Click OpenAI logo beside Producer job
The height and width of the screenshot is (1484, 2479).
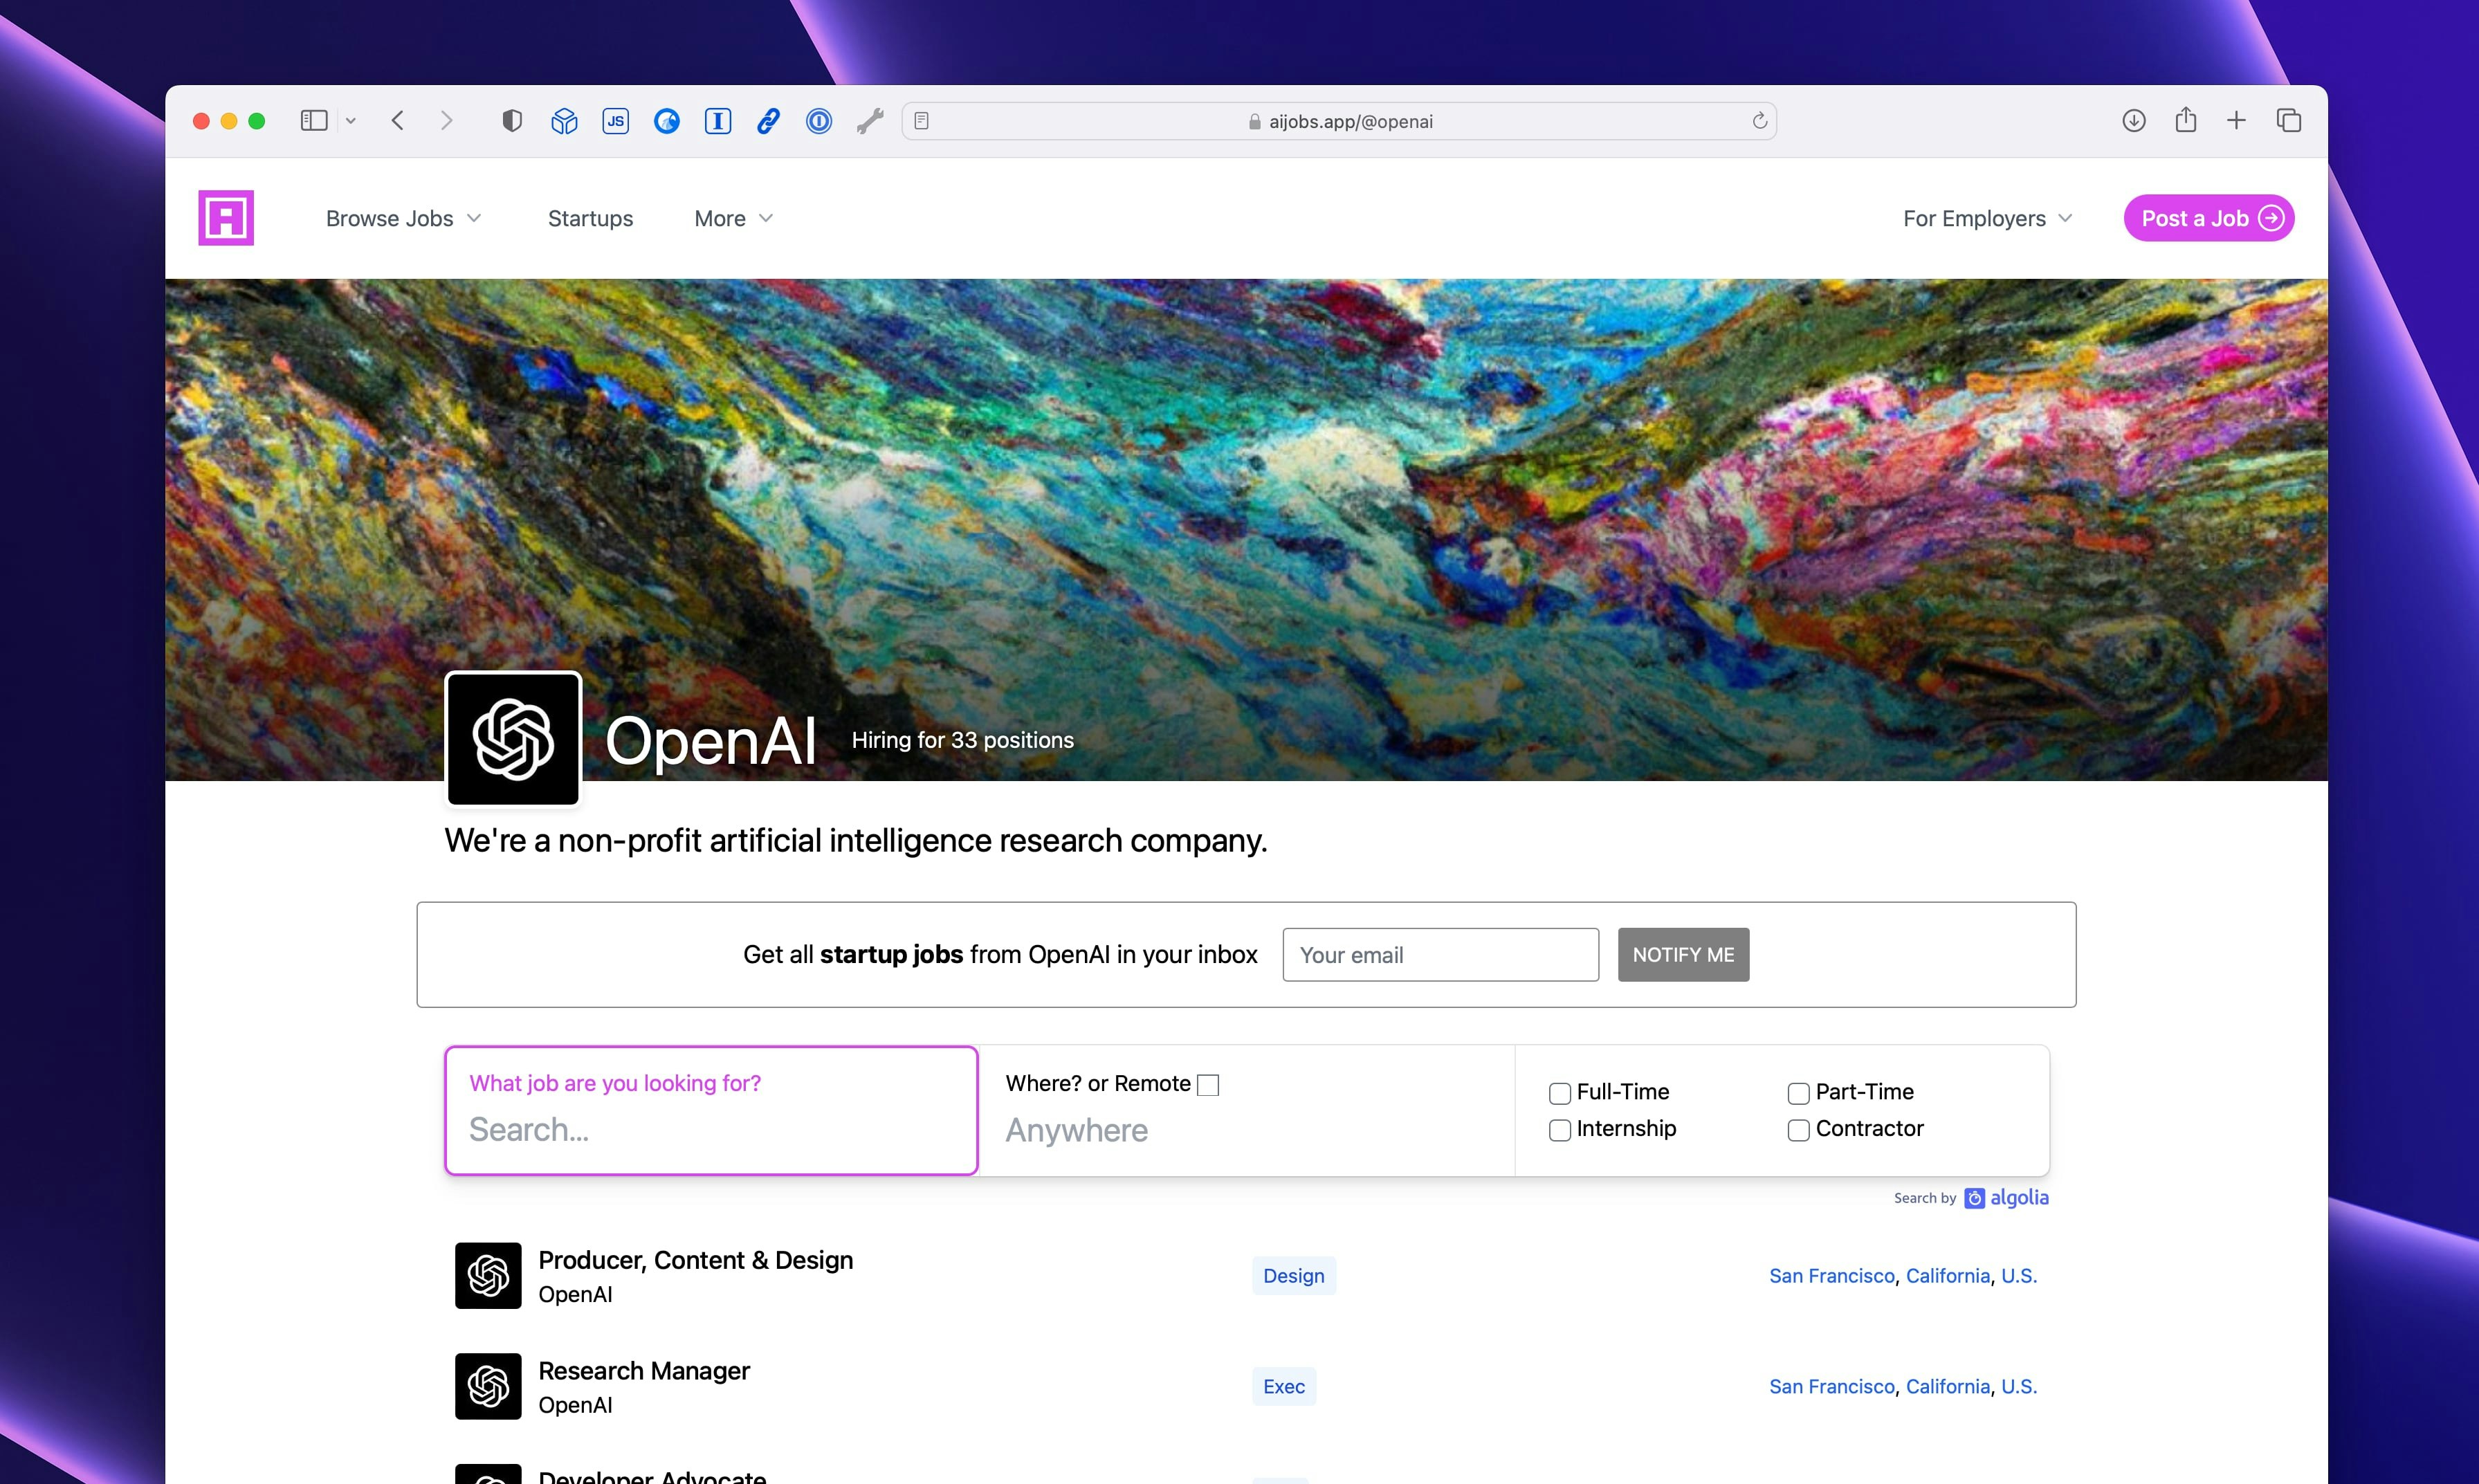point(488,1275)
